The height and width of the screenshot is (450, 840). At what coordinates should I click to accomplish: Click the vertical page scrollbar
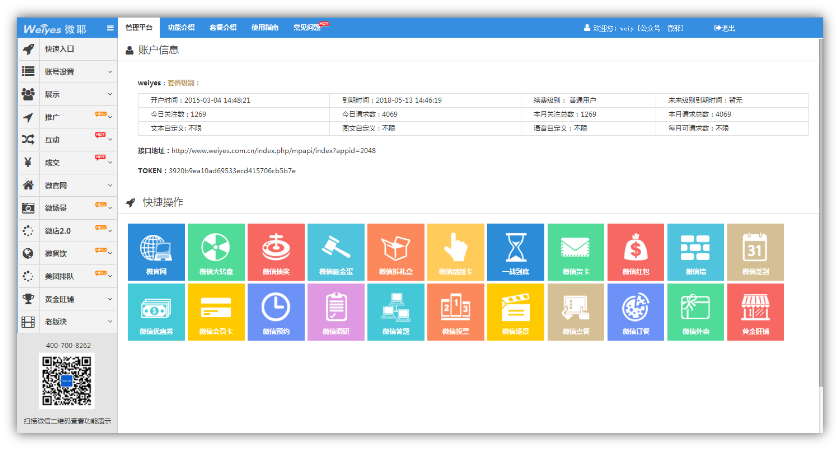pyautogui.click(x=820, y=214)
